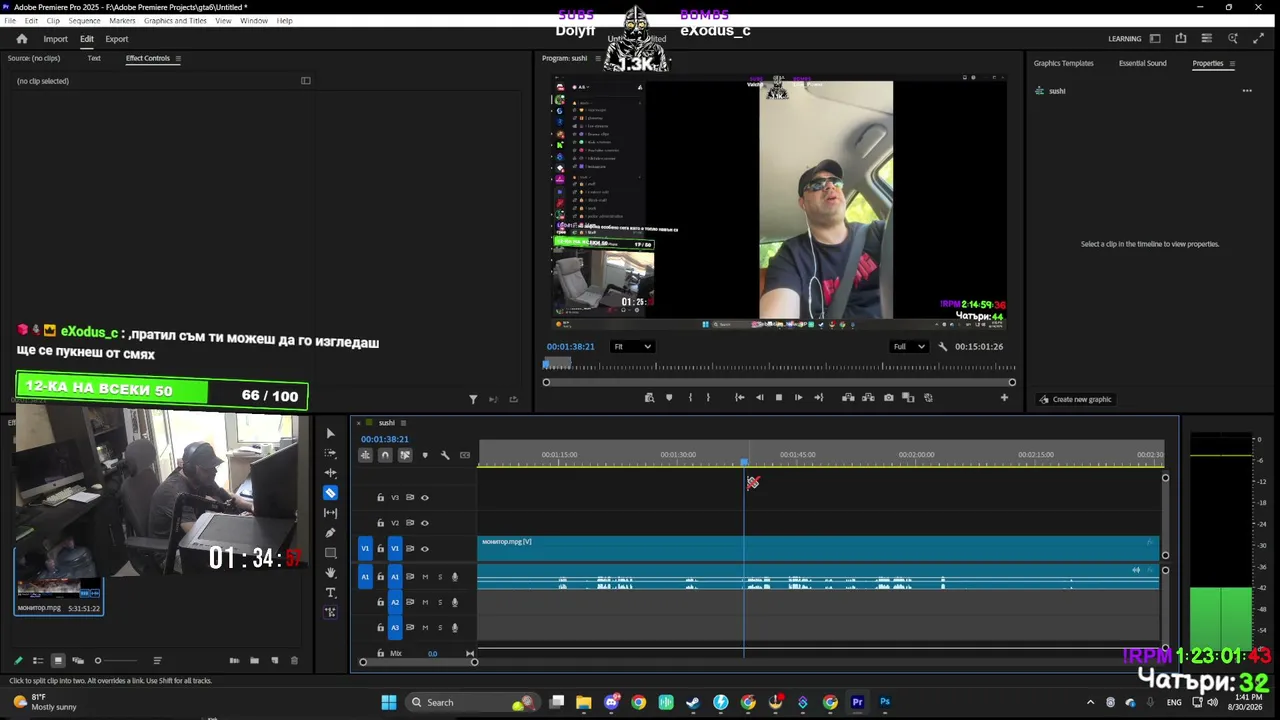1280x720 pixels.
Task: Toggle Linked Selection in timeline
Action: 405,455
